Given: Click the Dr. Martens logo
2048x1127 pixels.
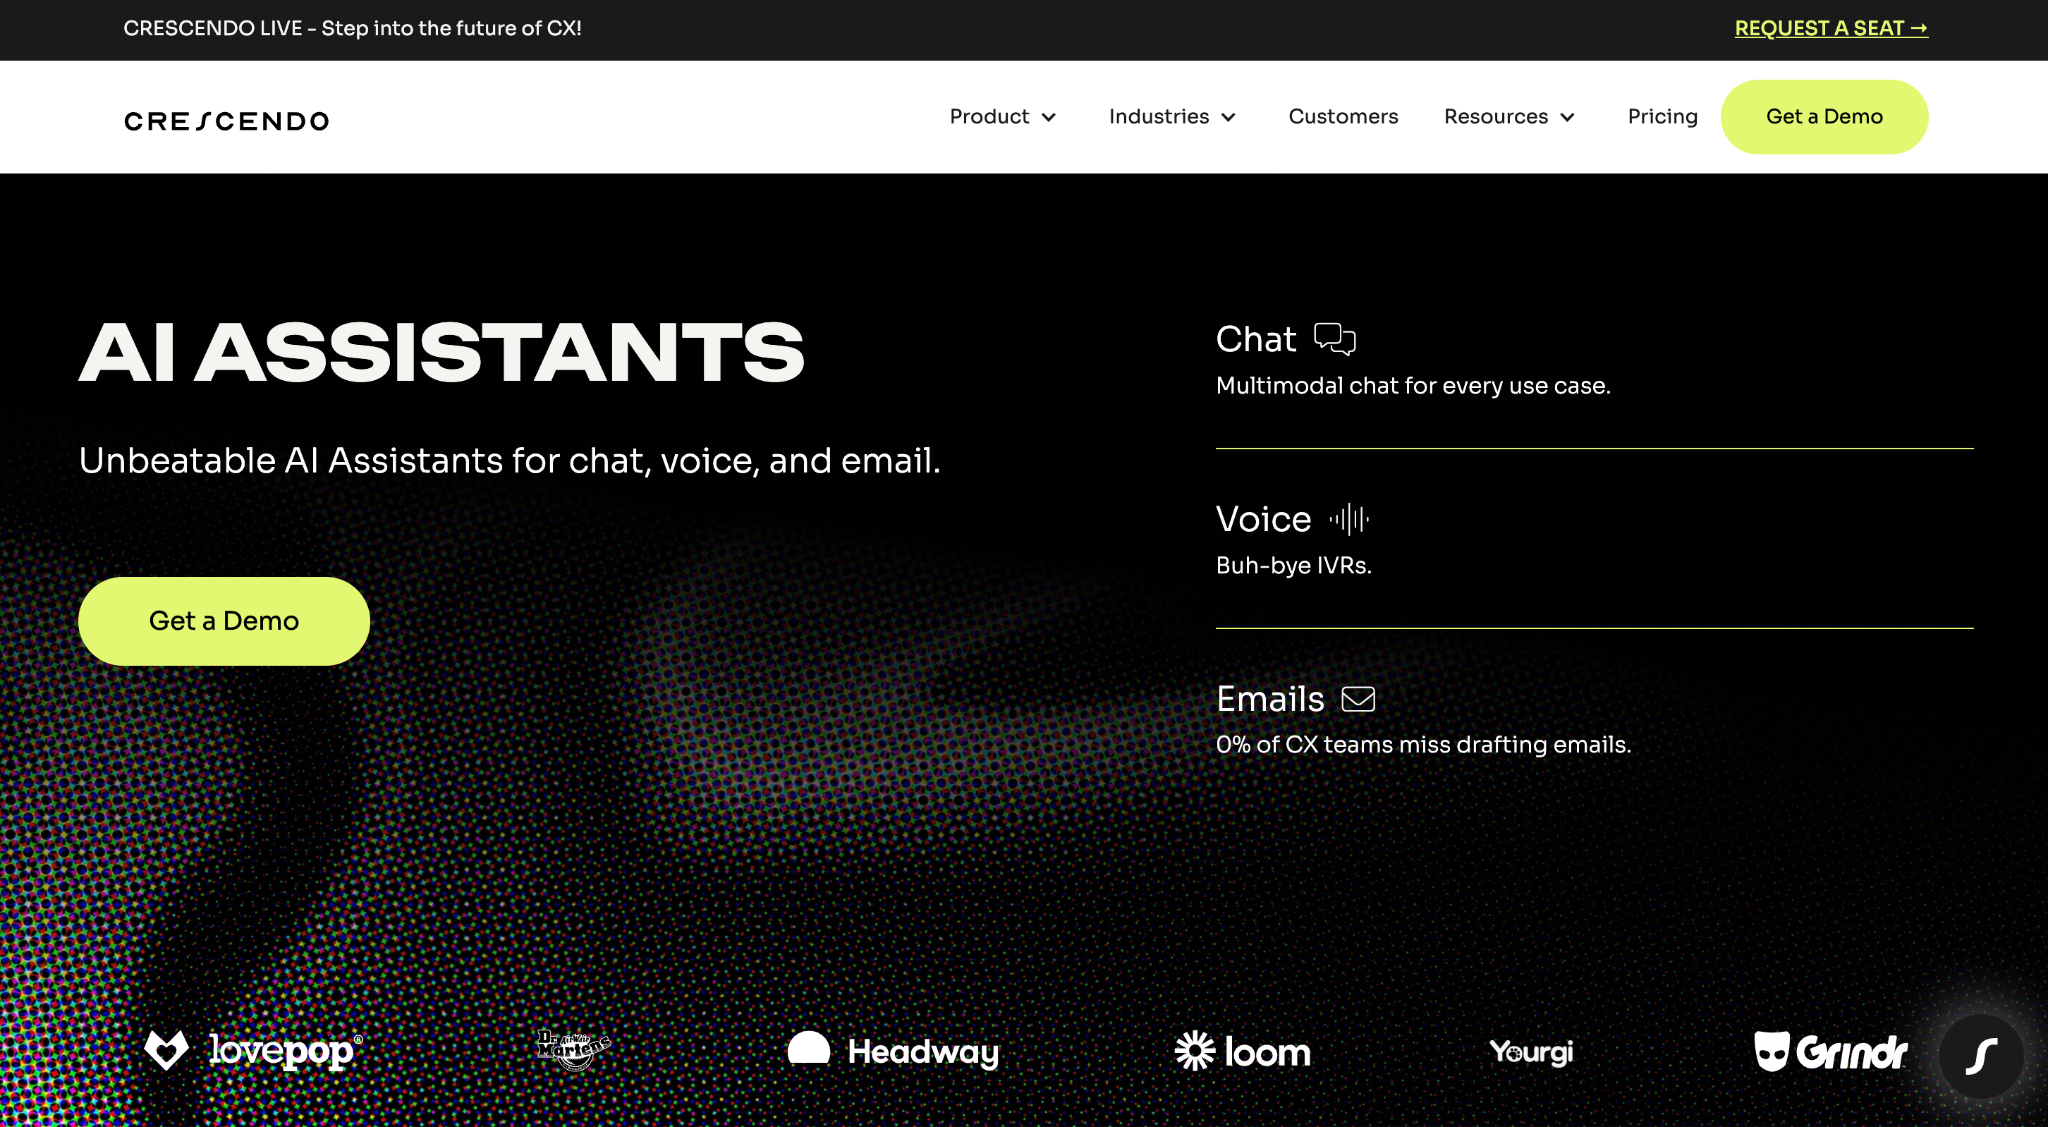Looking at the screenshot, I should 574,1050.
